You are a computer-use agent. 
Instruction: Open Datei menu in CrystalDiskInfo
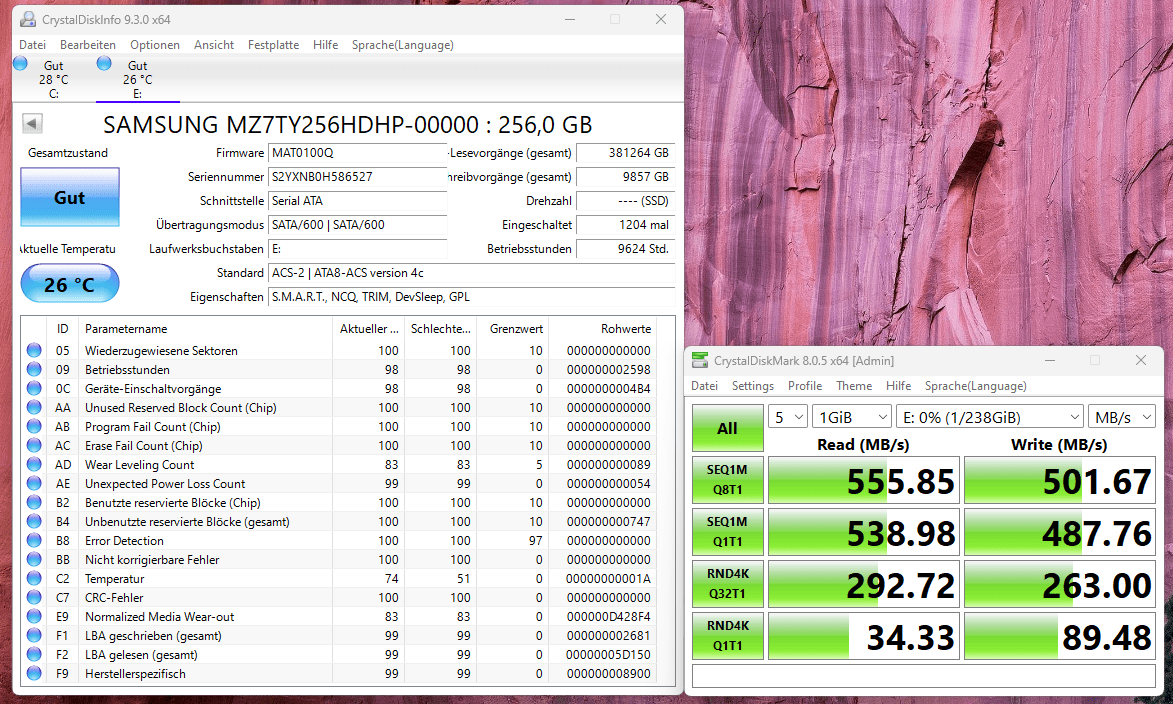pyautogui.click(x=32, y=45)
